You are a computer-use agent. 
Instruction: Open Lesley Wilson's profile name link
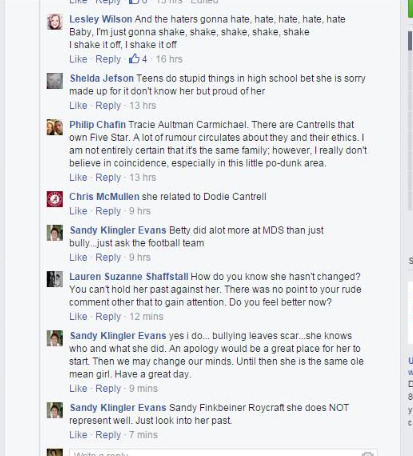pos(101,19)
